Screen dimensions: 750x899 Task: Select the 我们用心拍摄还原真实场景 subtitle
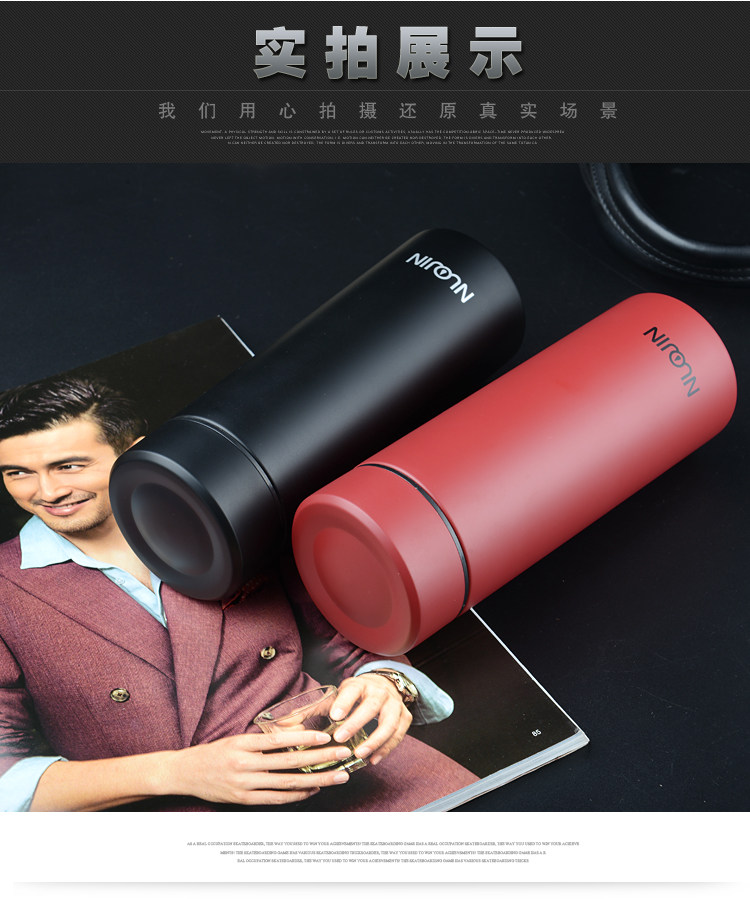(x=388, y=111)
